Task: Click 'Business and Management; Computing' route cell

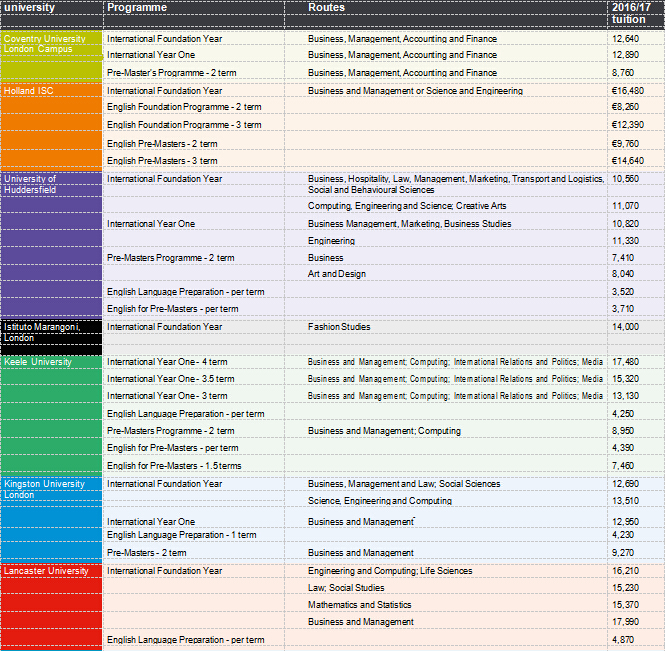Action: pyautogui.click(x=384, y=431)
